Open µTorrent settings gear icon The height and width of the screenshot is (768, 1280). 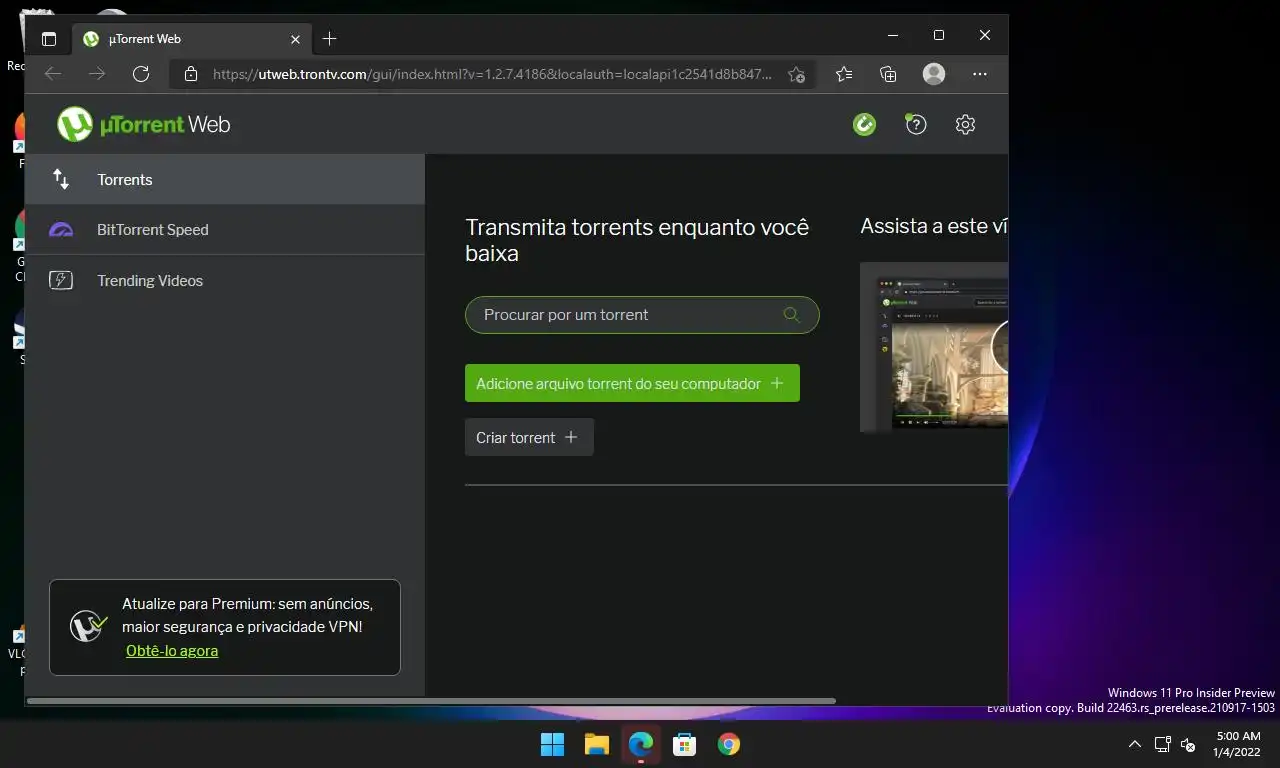[965, 124]
